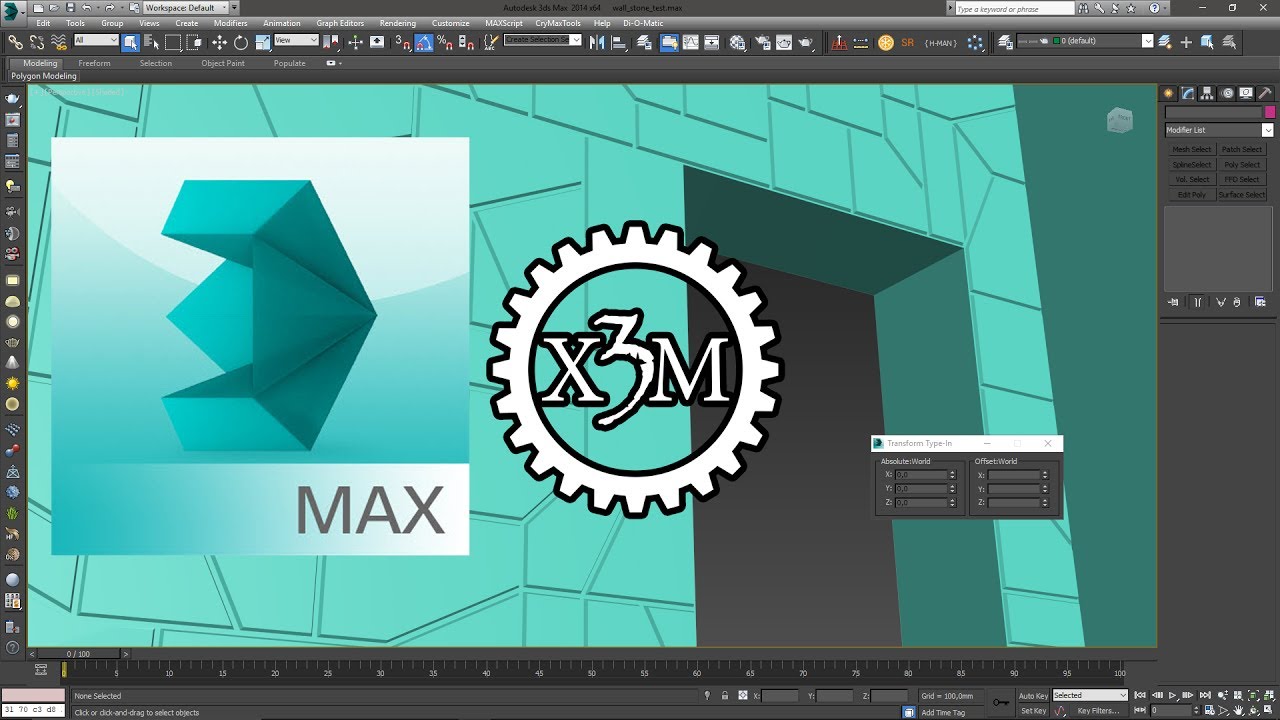Toggle Window/Crossing selection mode
The width and height of the screenshot is (1280, 720).
195,42
